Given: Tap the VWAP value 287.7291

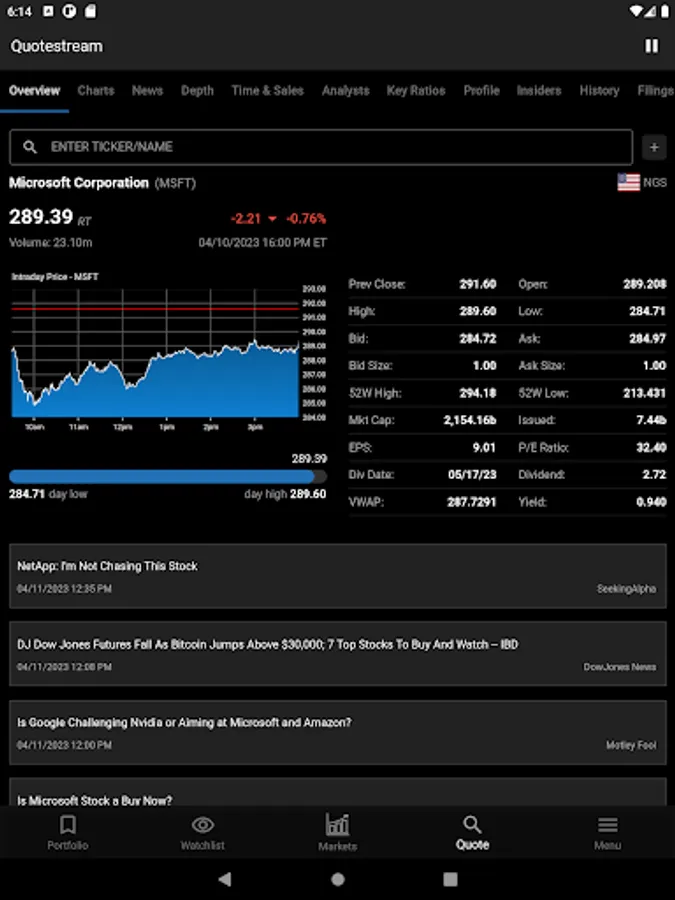Looking at the screenshot, I should coord(471,502).
